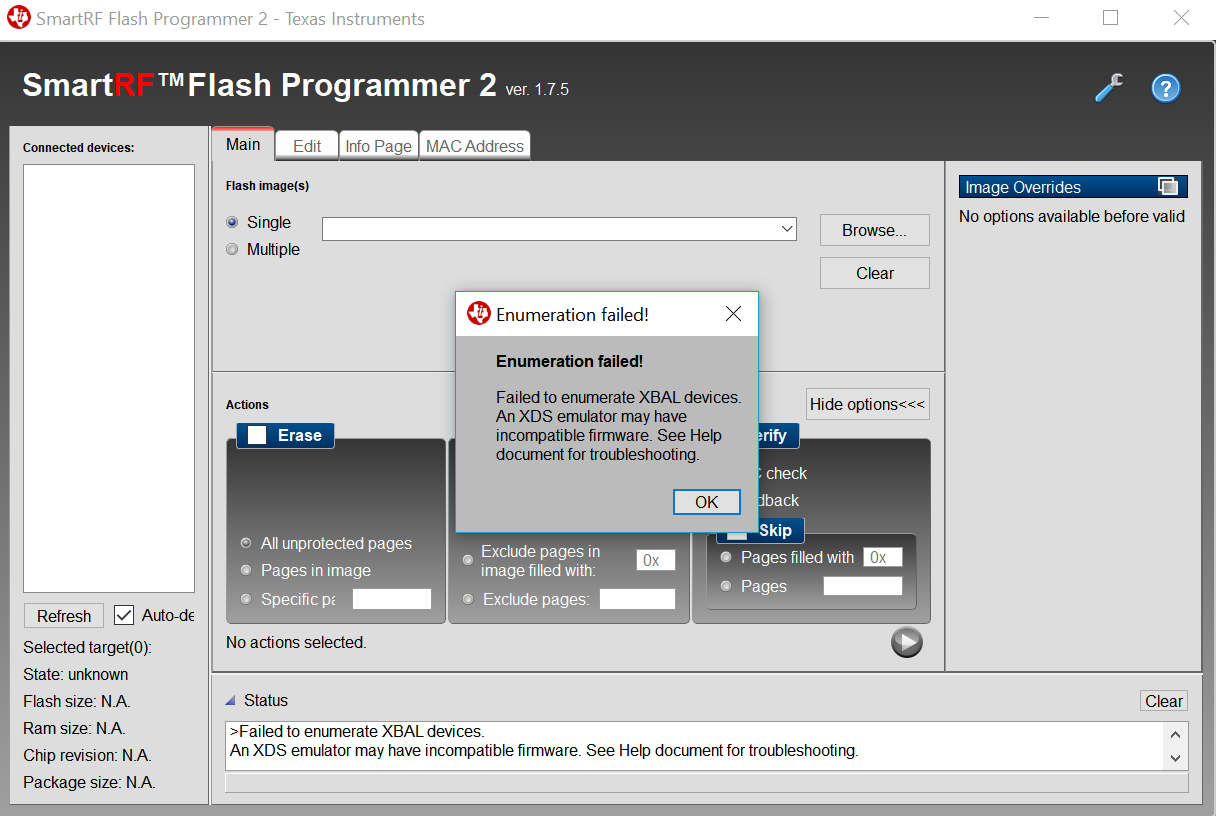Collapse the Status section triangle
This screenshot has width=1216, height=816.
[231, 700]
